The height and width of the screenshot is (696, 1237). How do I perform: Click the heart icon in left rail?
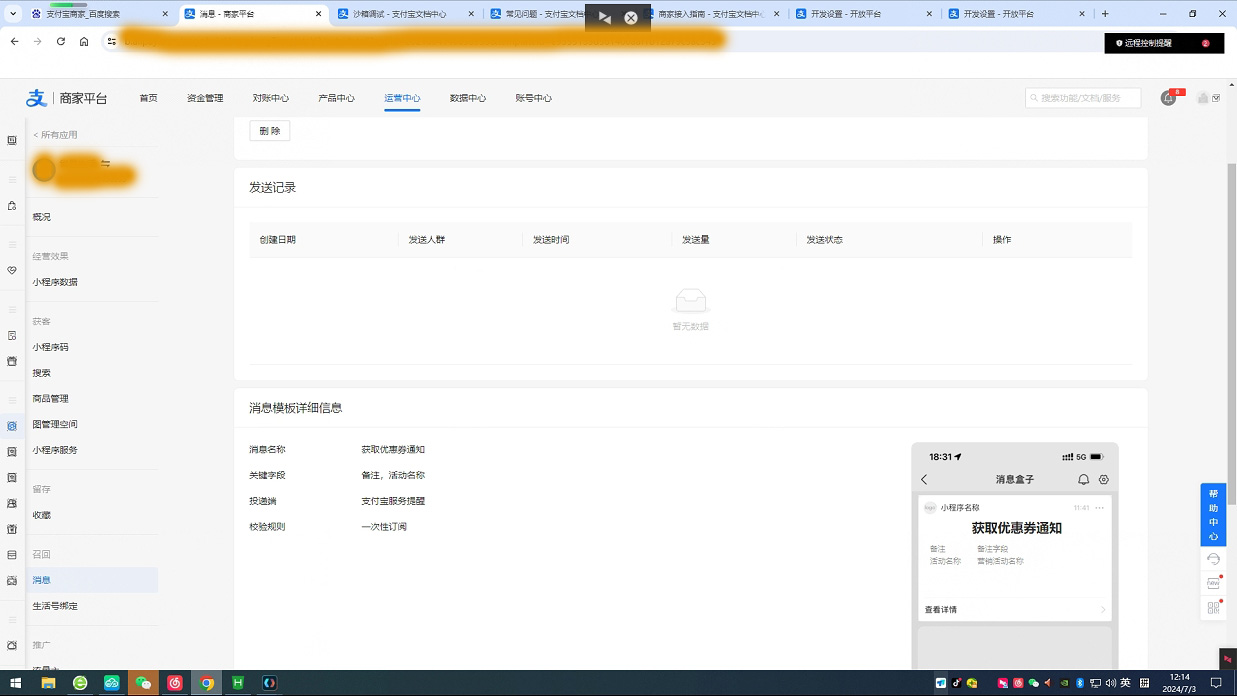pos(12,270)
